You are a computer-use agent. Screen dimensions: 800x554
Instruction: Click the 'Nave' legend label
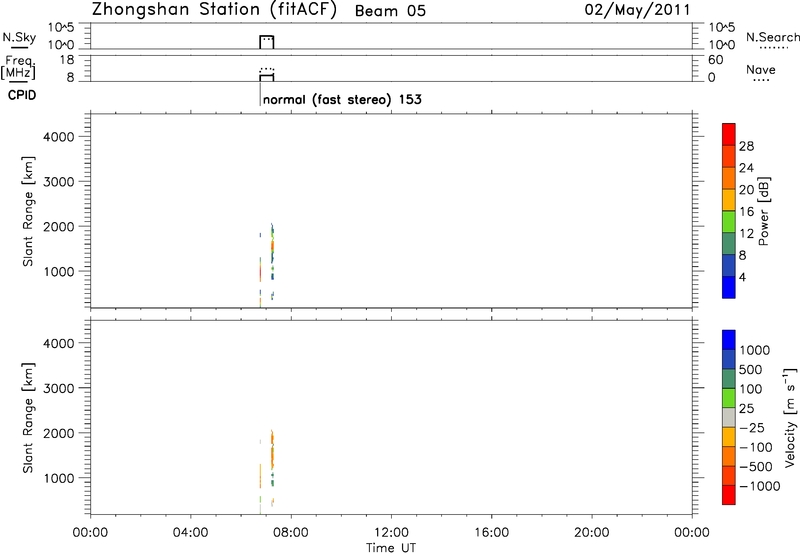[761, 69]
